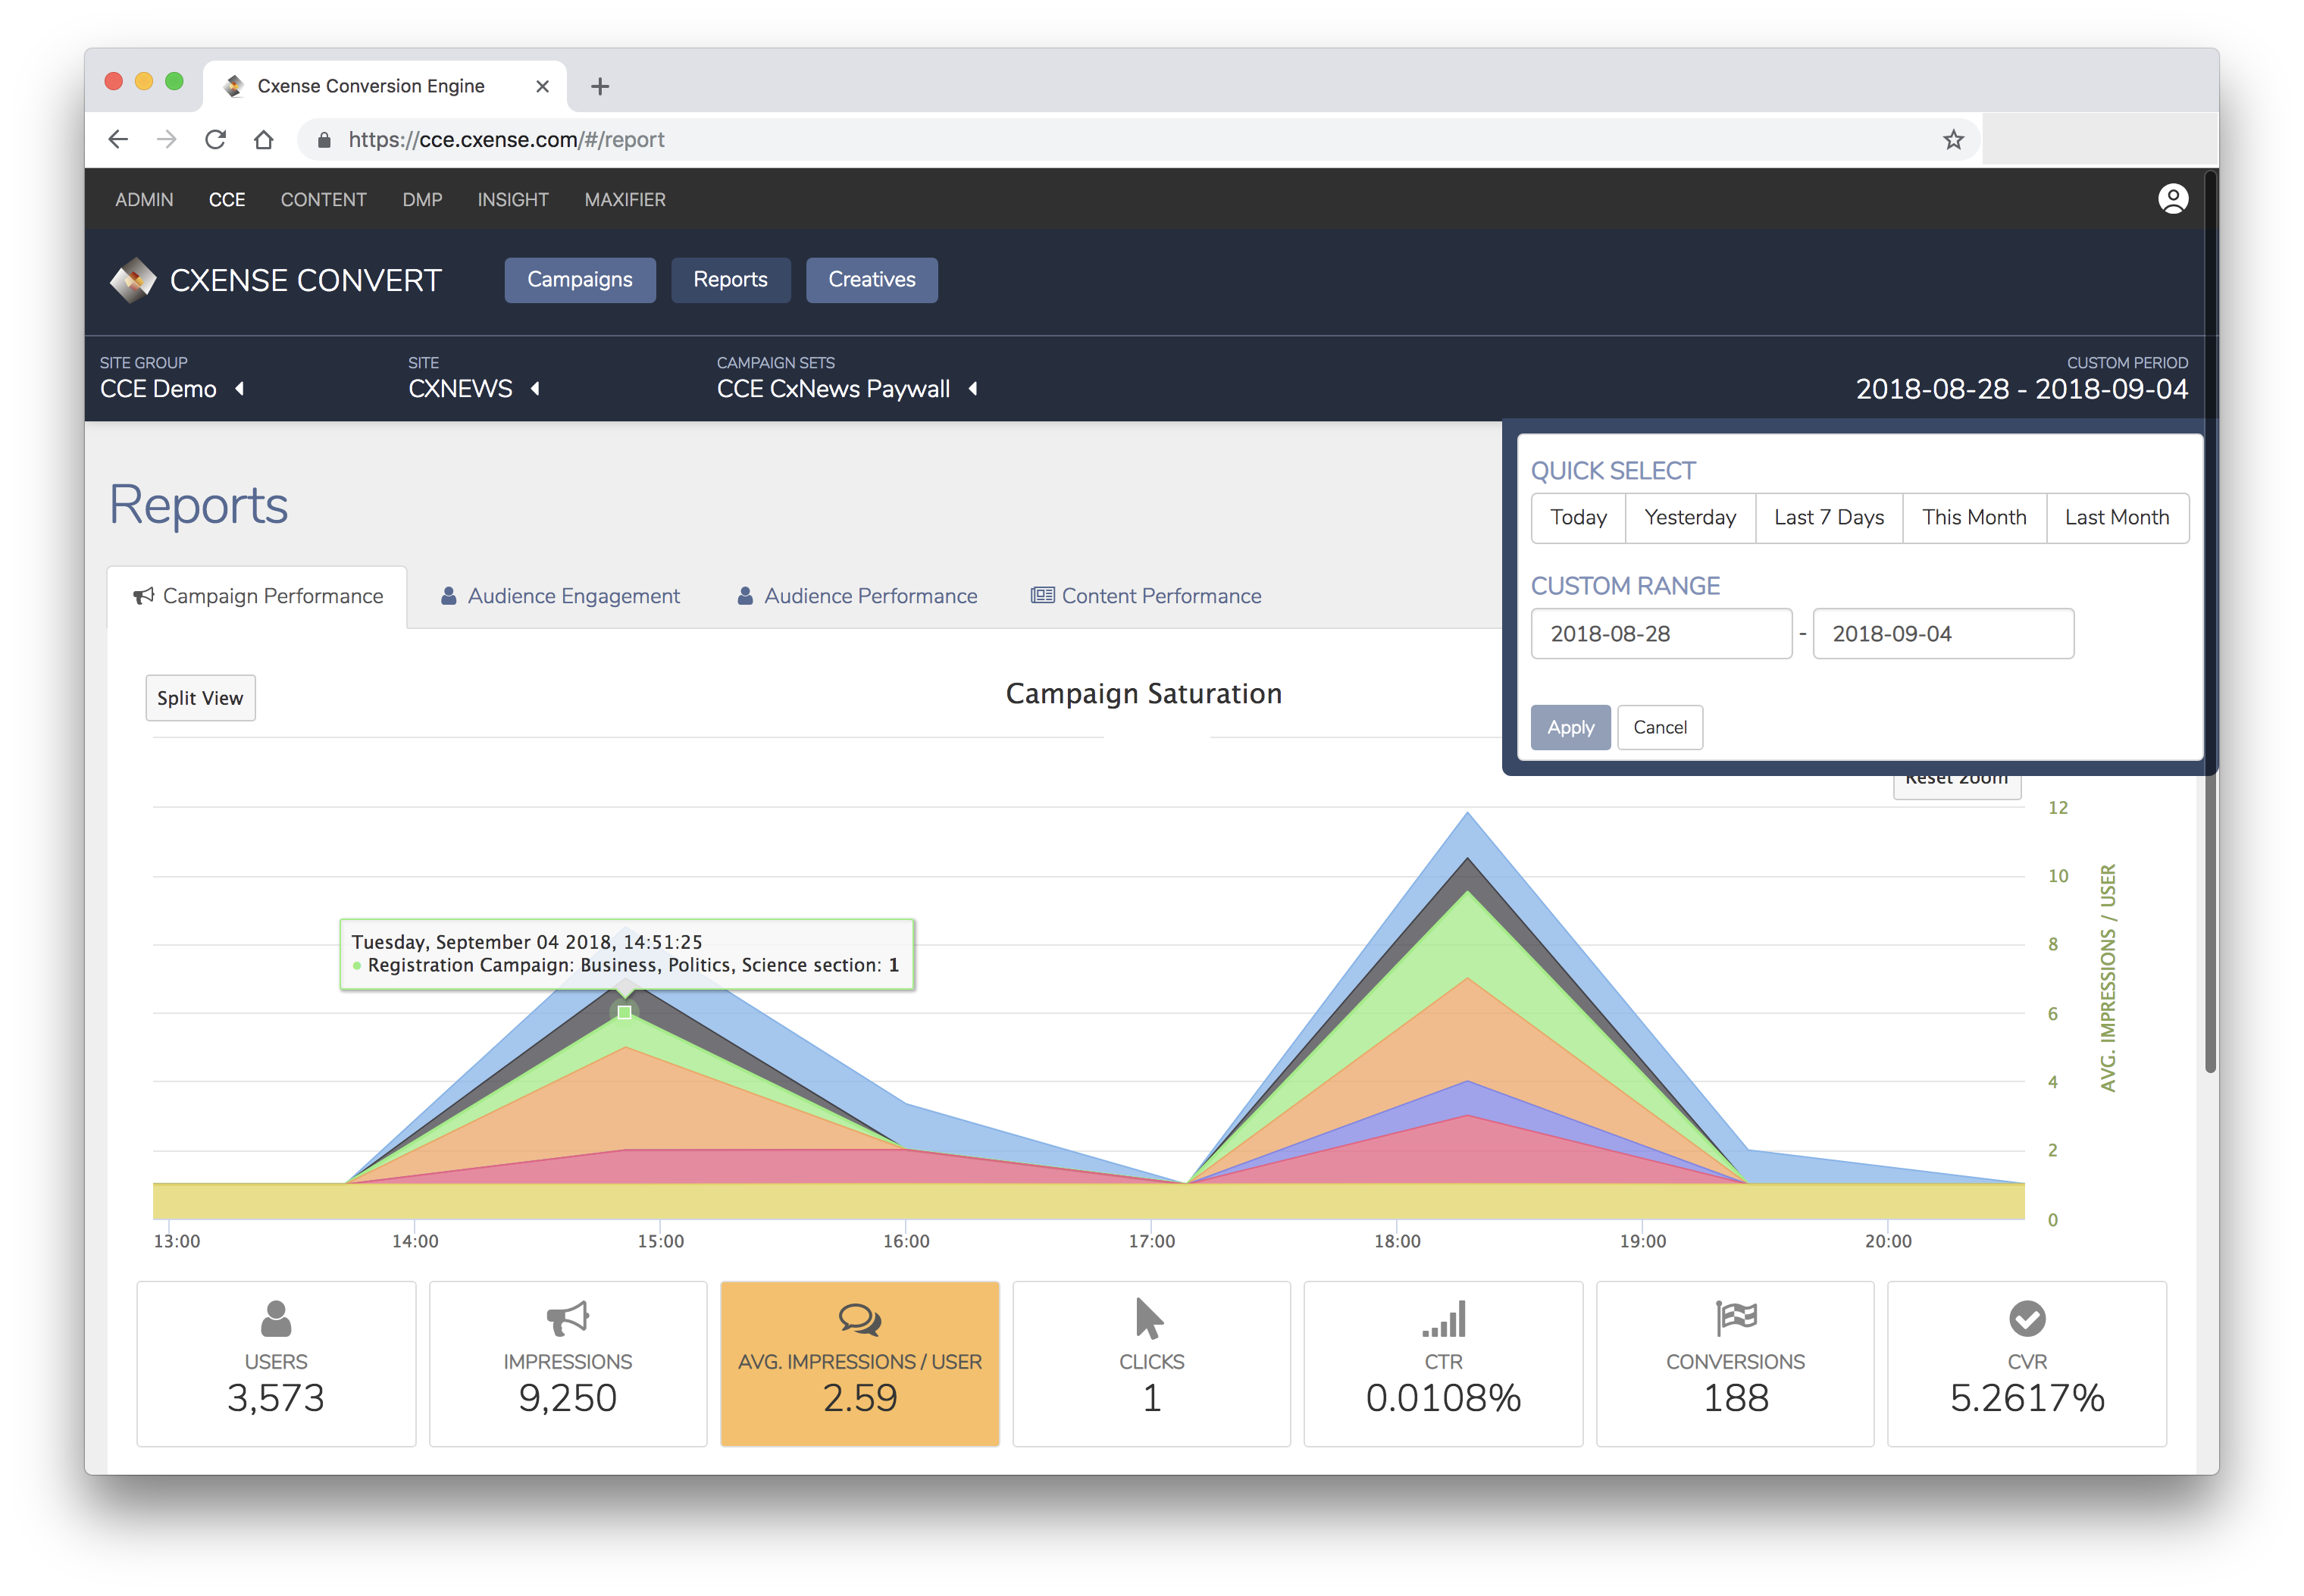Expand the Campaign Sets Paywall selector

coord(847,388)
